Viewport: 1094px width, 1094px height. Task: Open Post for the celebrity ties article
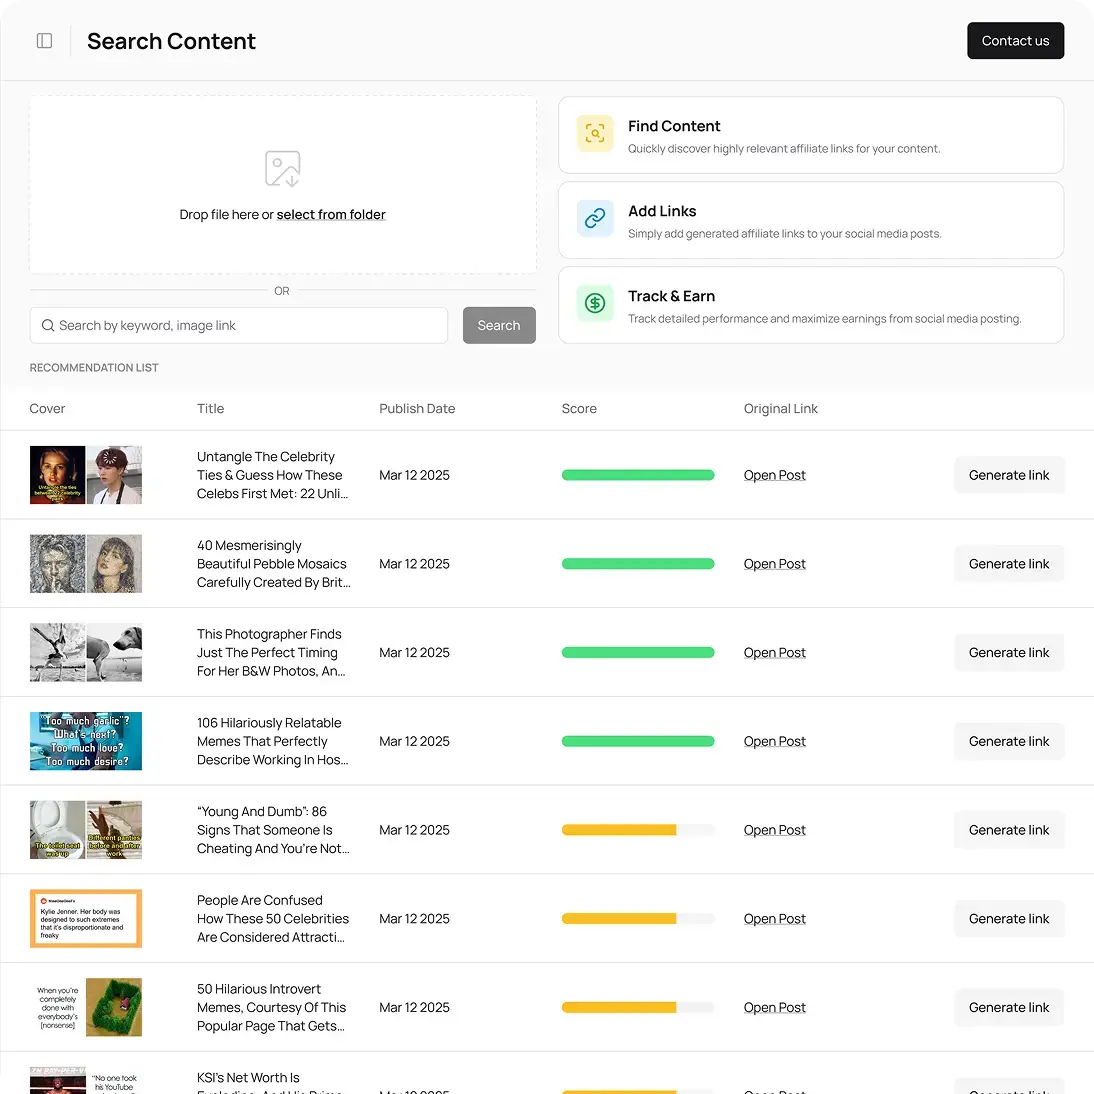774,475
